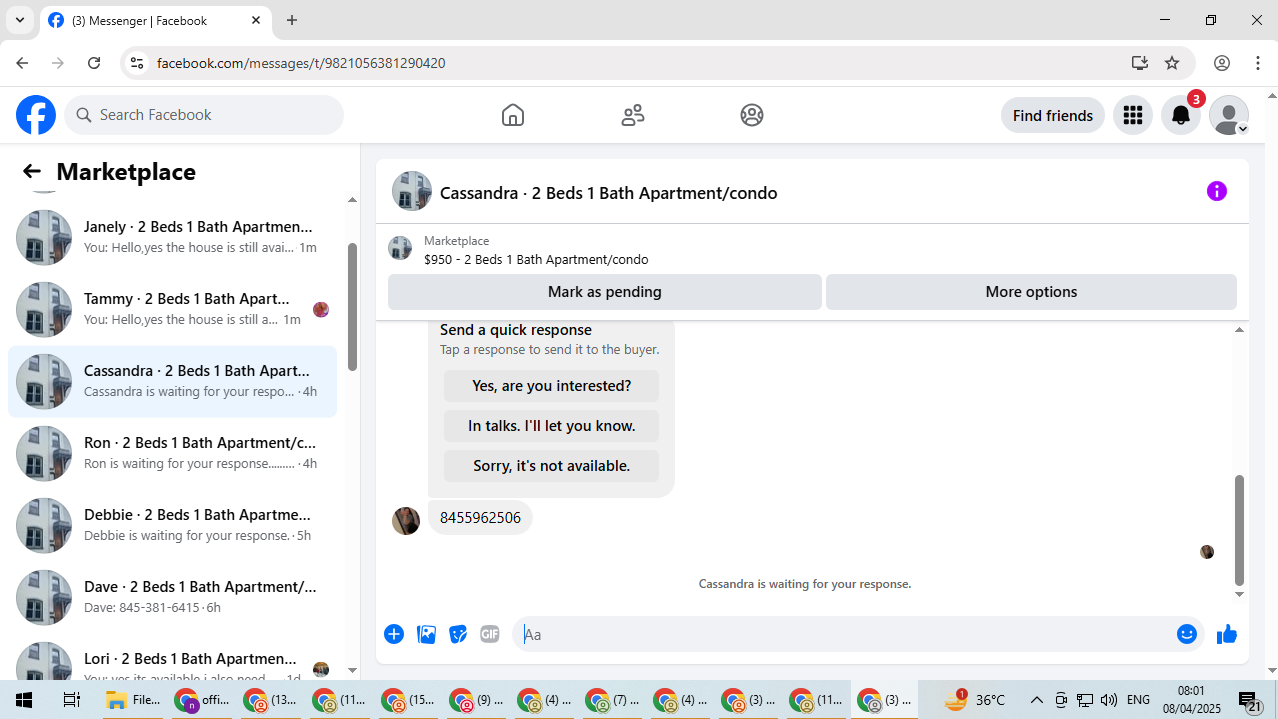1278x719 pixels.
Task: View site information icon in address bar
Action: [138, 63]
